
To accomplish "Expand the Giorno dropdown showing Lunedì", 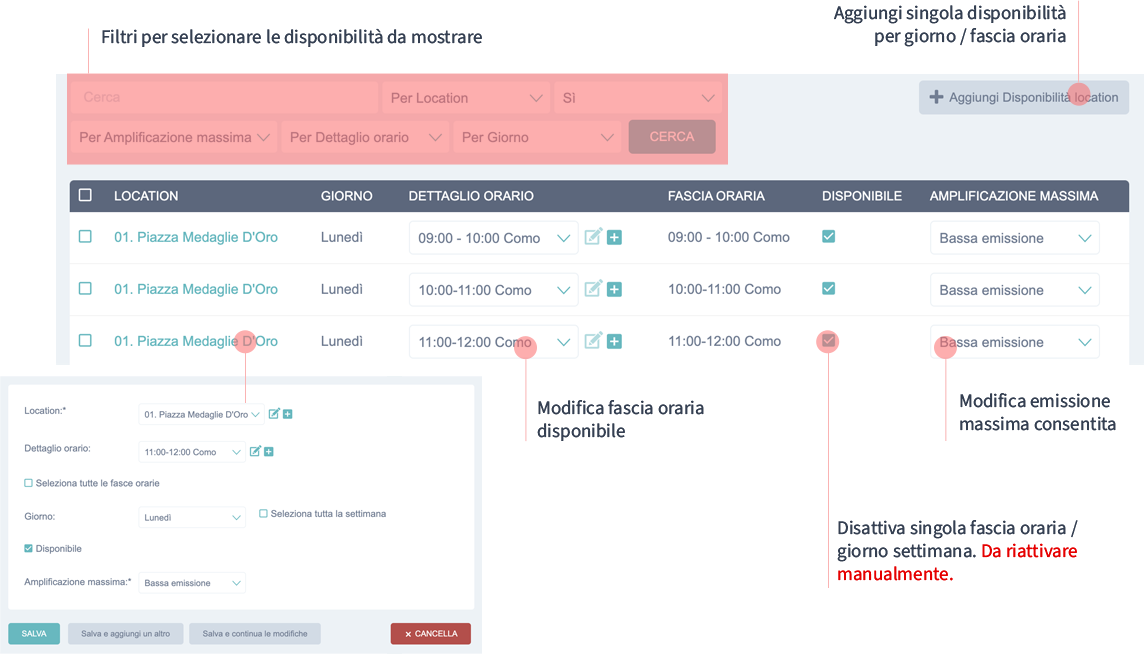I will pyautogui.click(x=191, y=517).
